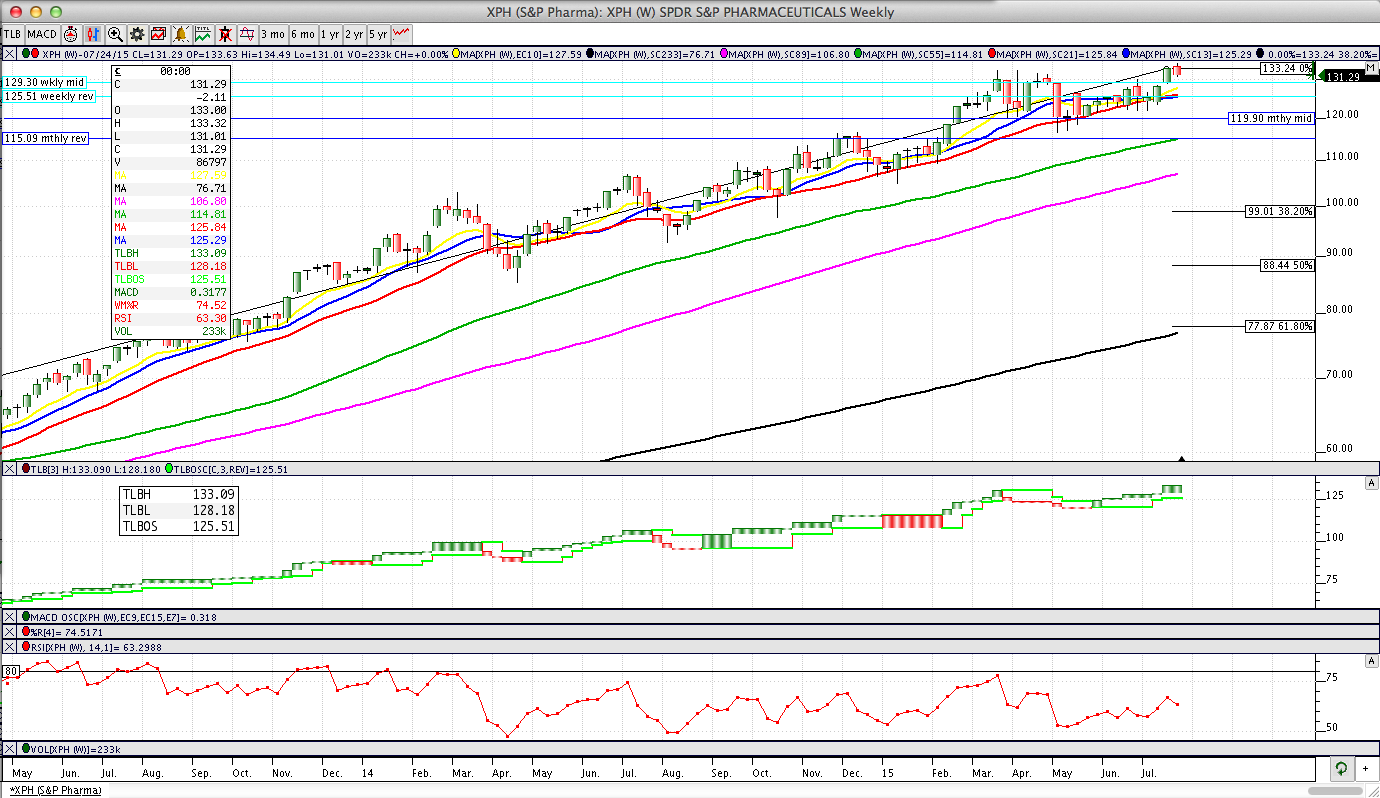Click the stopwatch timer icon in toolbar
This screenshot has width=1380, height=798.
coord(71,33)
